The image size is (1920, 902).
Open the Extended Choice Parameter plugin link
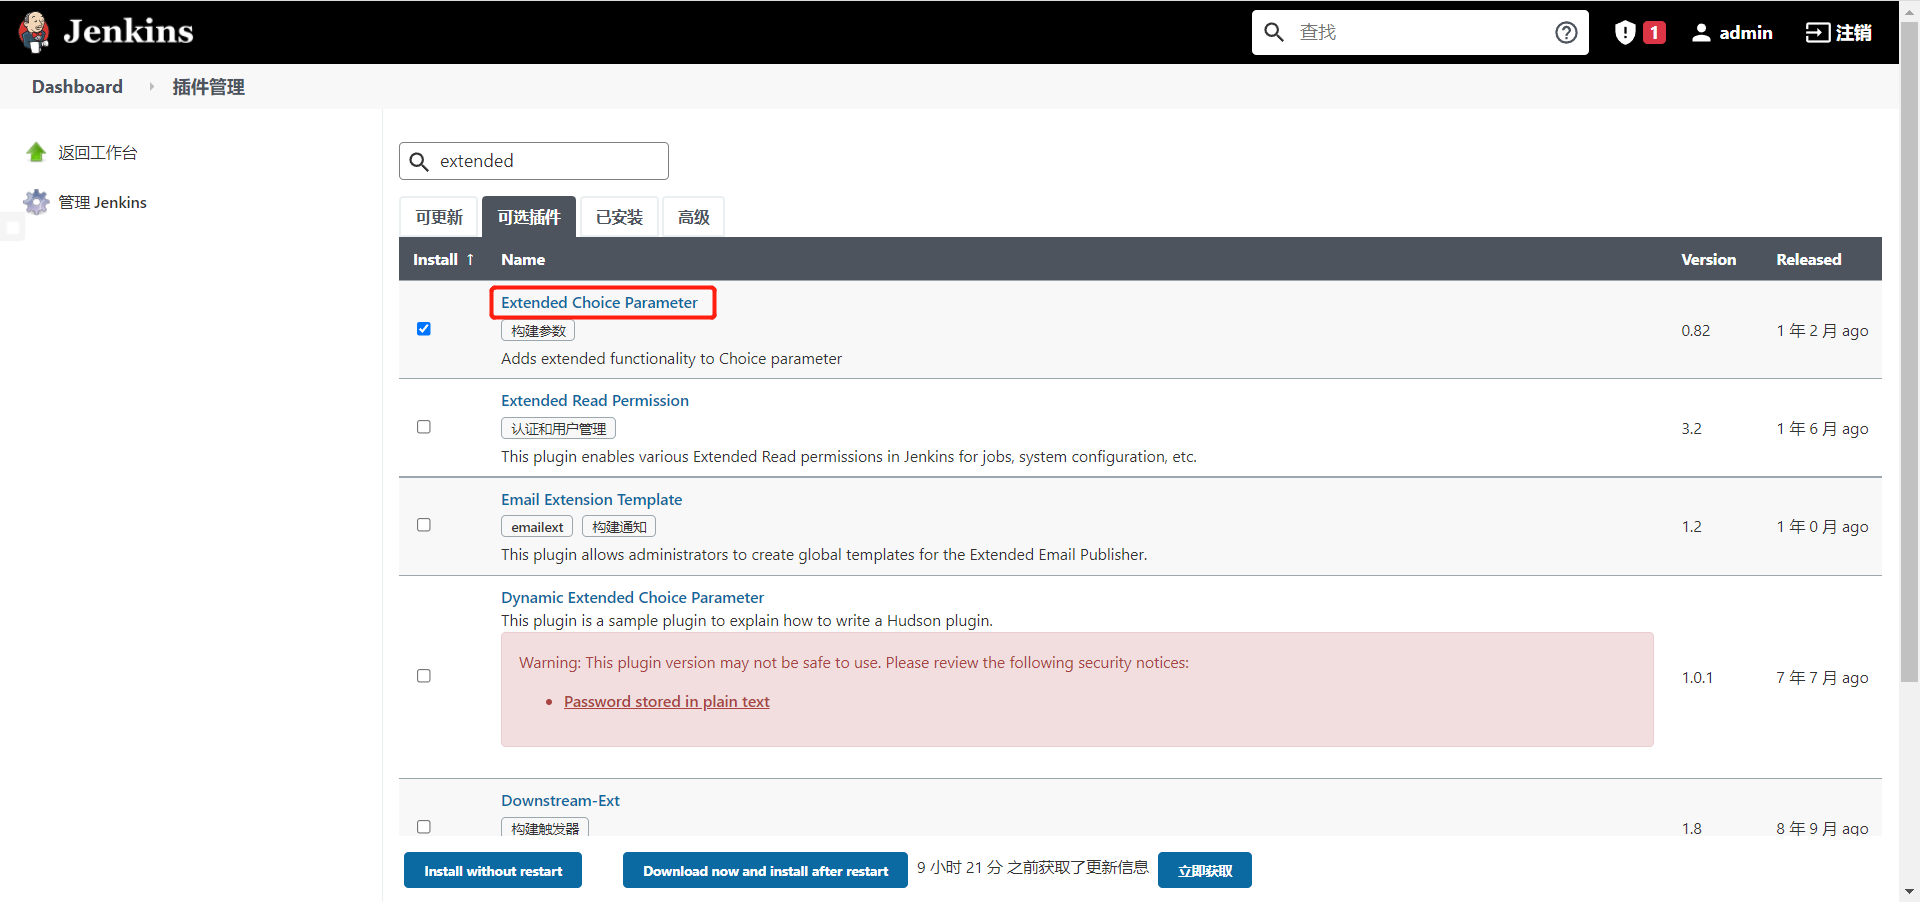pos(599,302)
